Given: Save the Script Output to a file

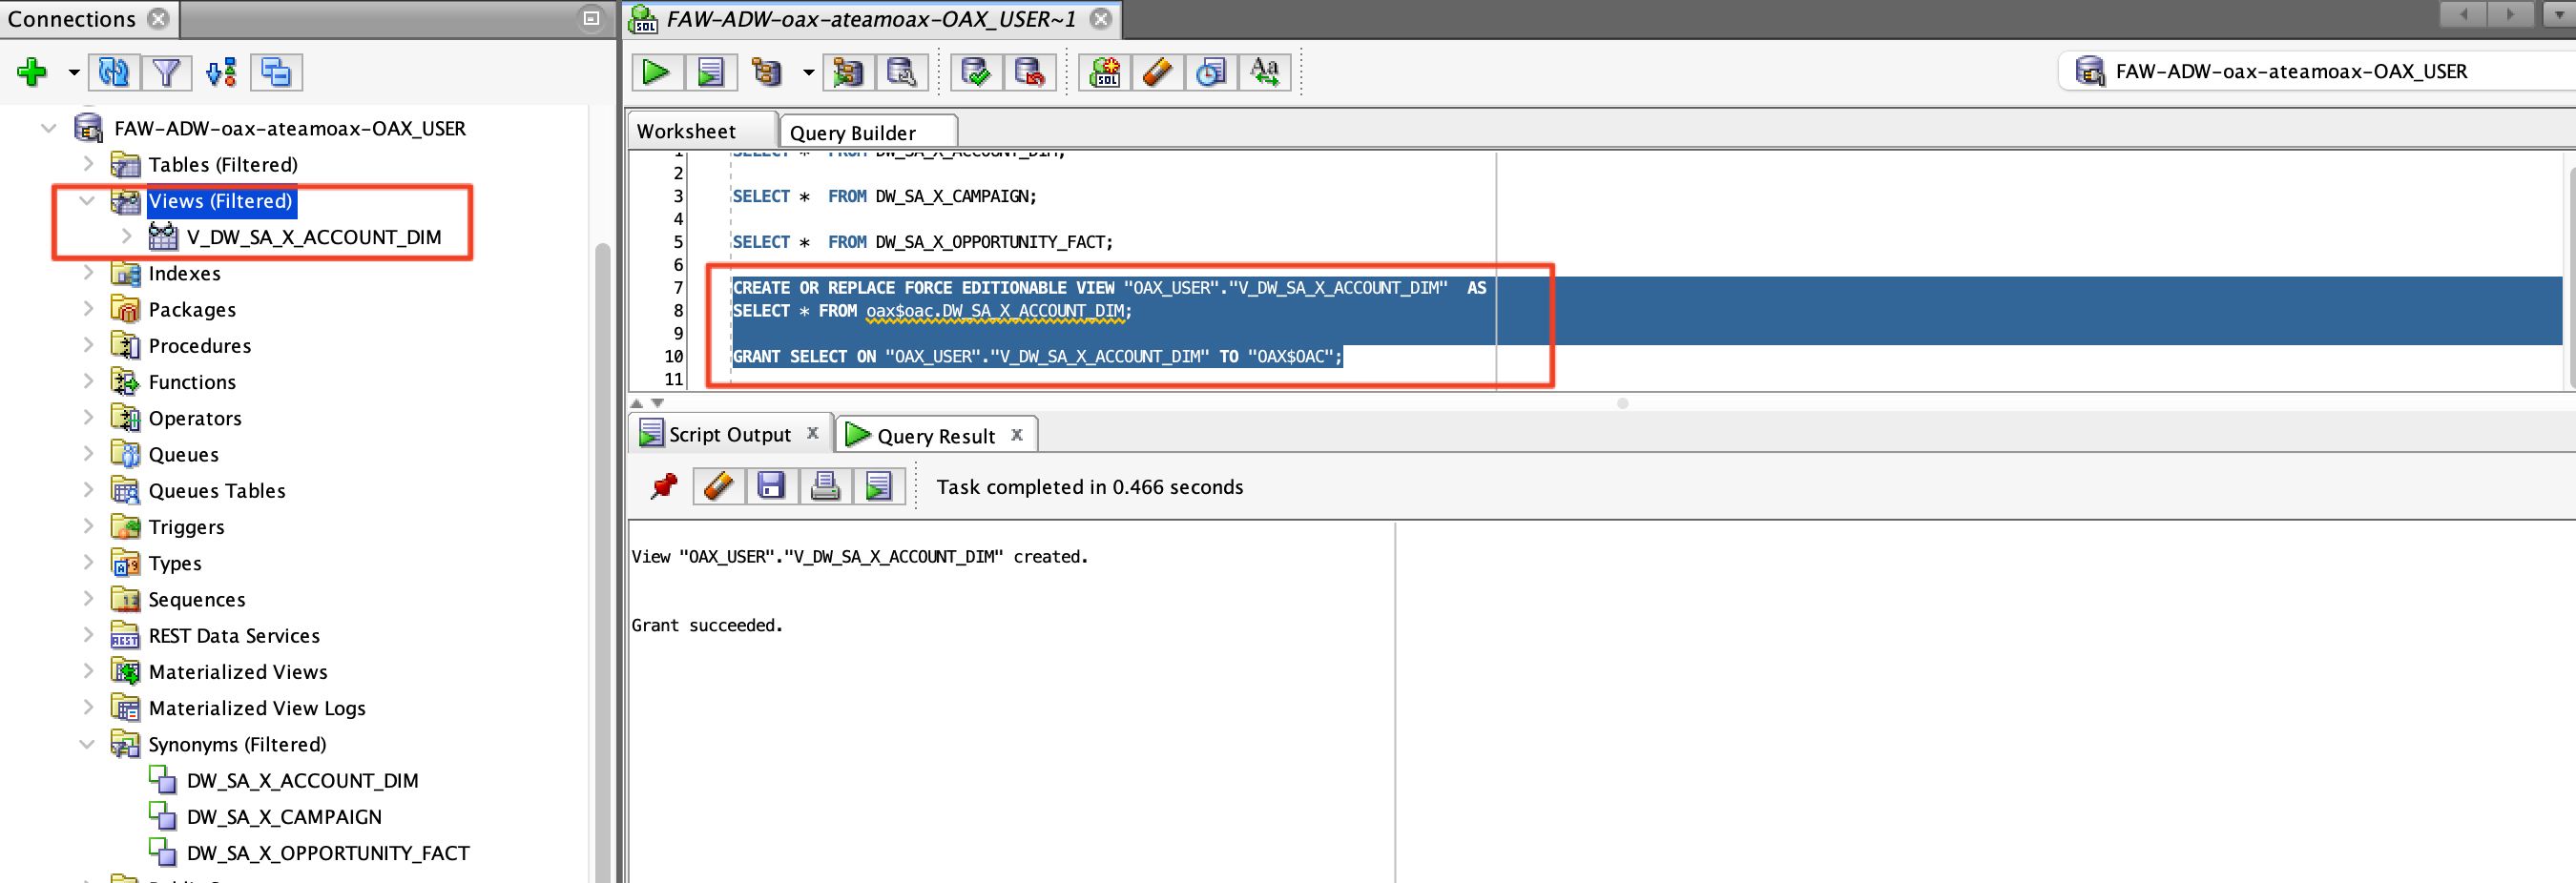Looking at the screenshot, I should (771, 486).
